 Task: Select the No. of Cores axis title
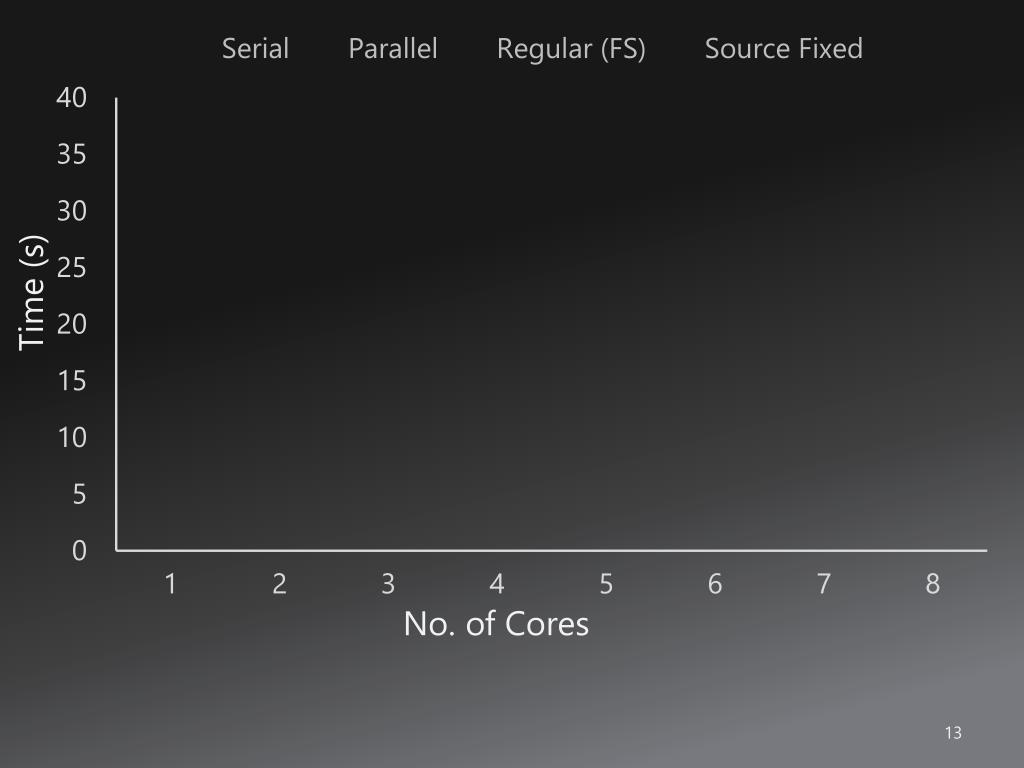pyautogui.click(x=496, y=624)
